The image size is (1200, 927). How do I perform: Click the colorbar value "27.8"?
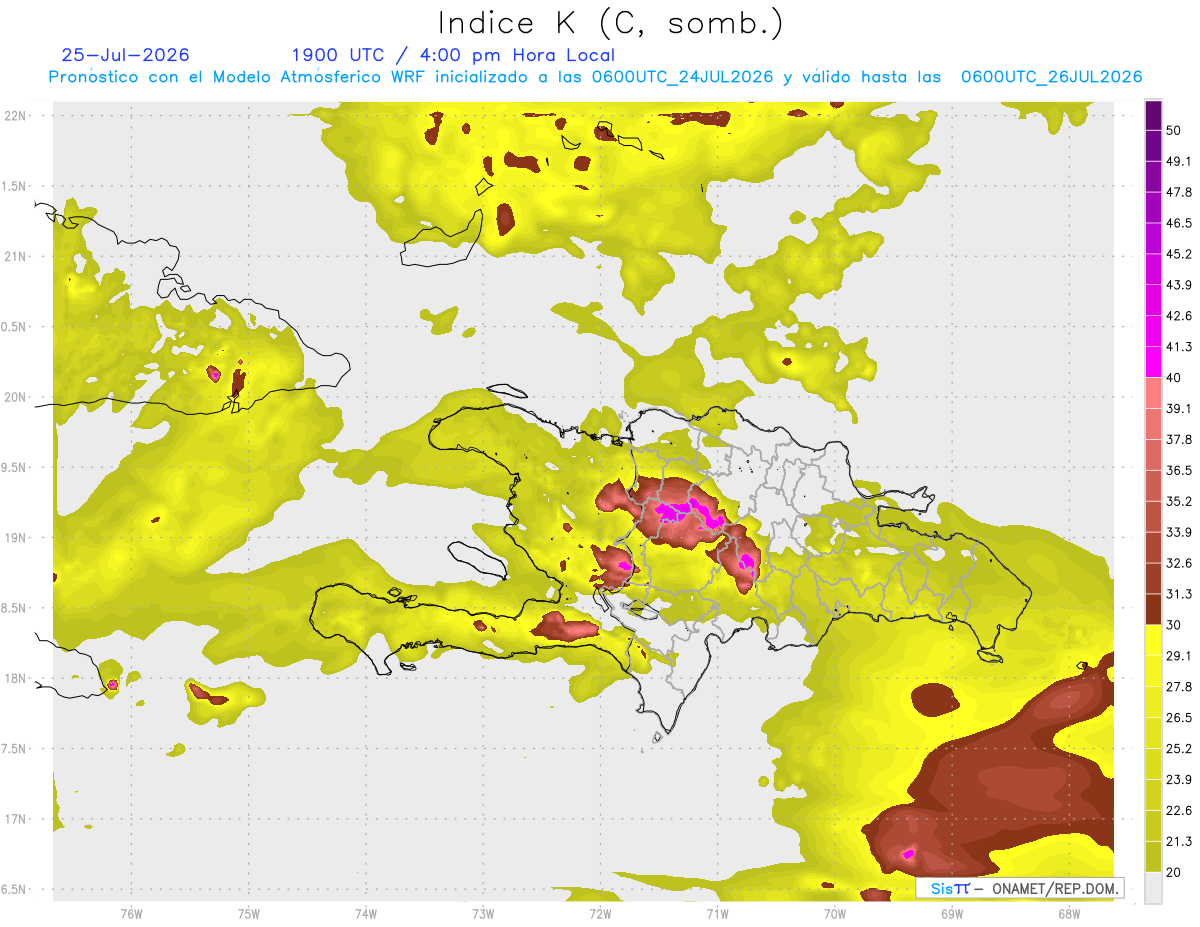pyautogui.click(x=1180, y=686)
